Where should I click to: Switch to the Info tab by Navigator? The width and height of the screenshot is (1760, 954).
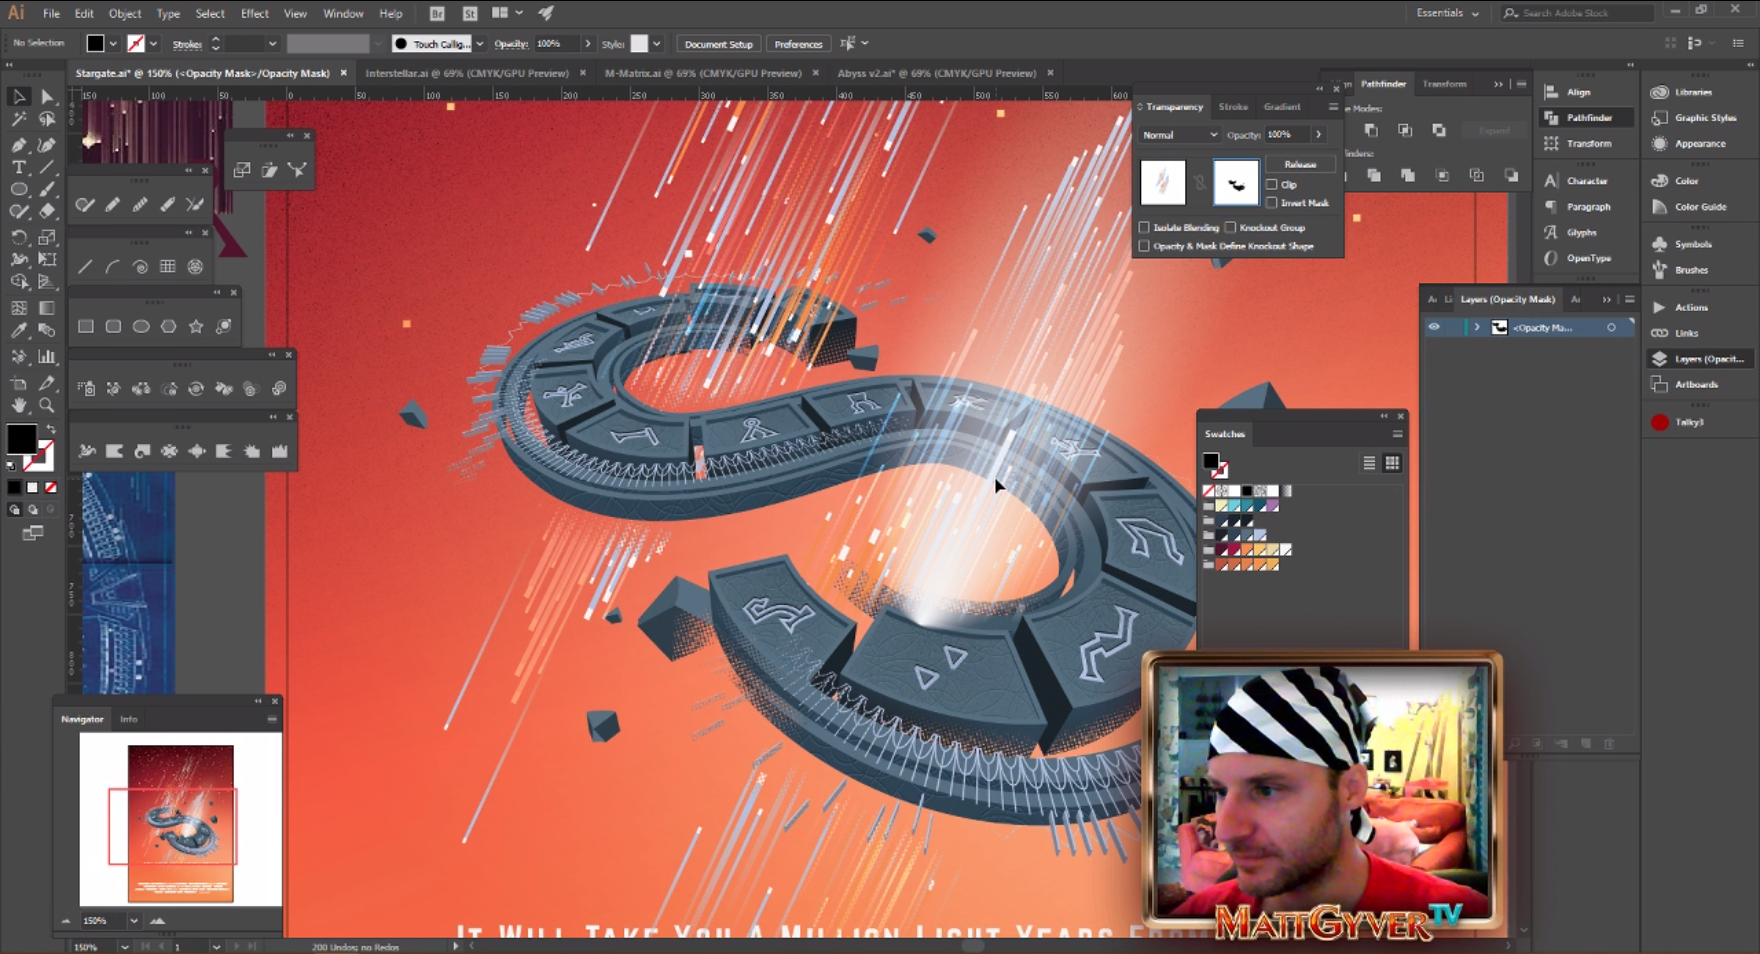click(x=129, y=719)
